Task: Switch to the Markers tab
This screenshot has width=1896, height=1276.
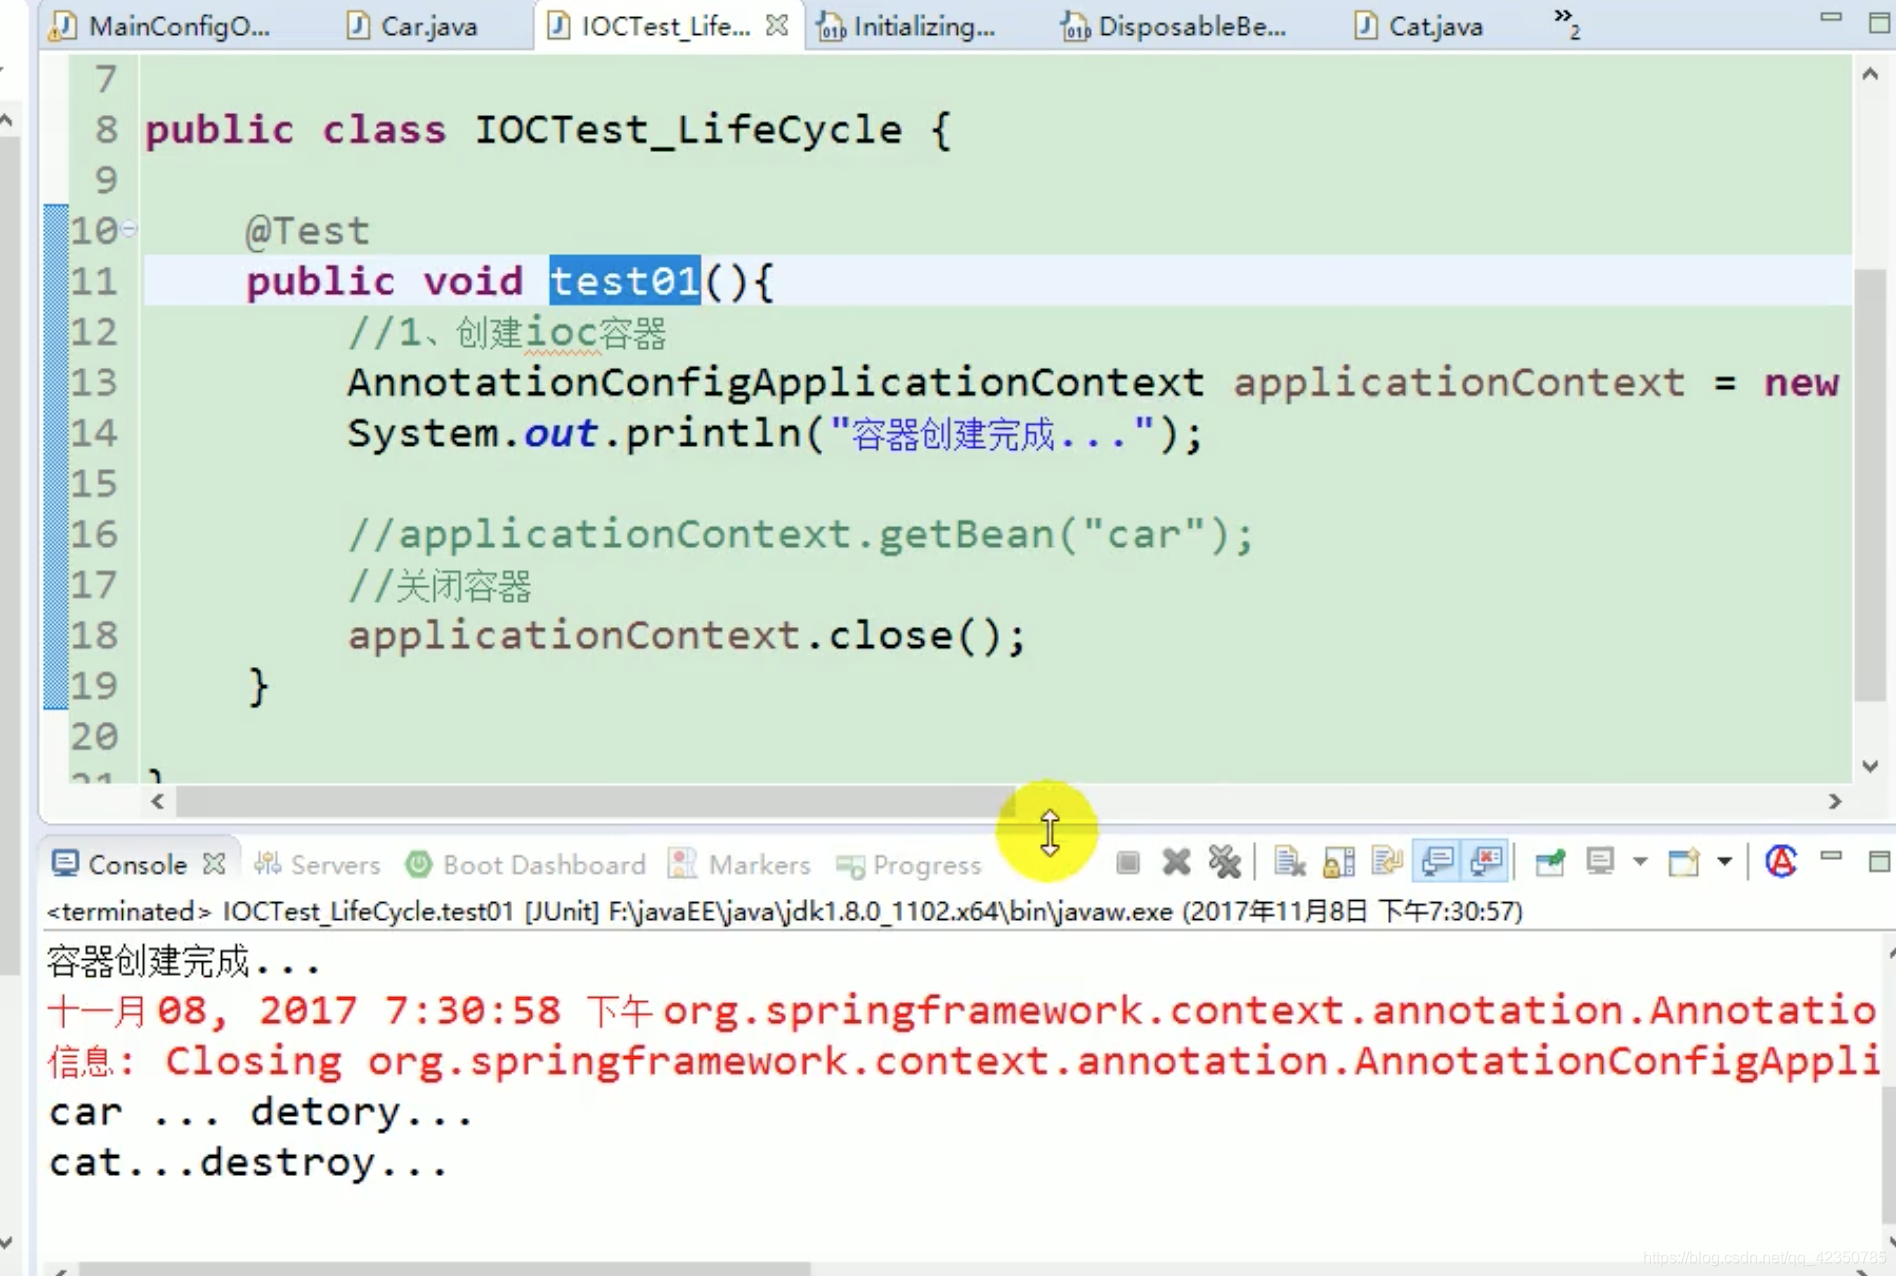Action: [x=739, y=865]
